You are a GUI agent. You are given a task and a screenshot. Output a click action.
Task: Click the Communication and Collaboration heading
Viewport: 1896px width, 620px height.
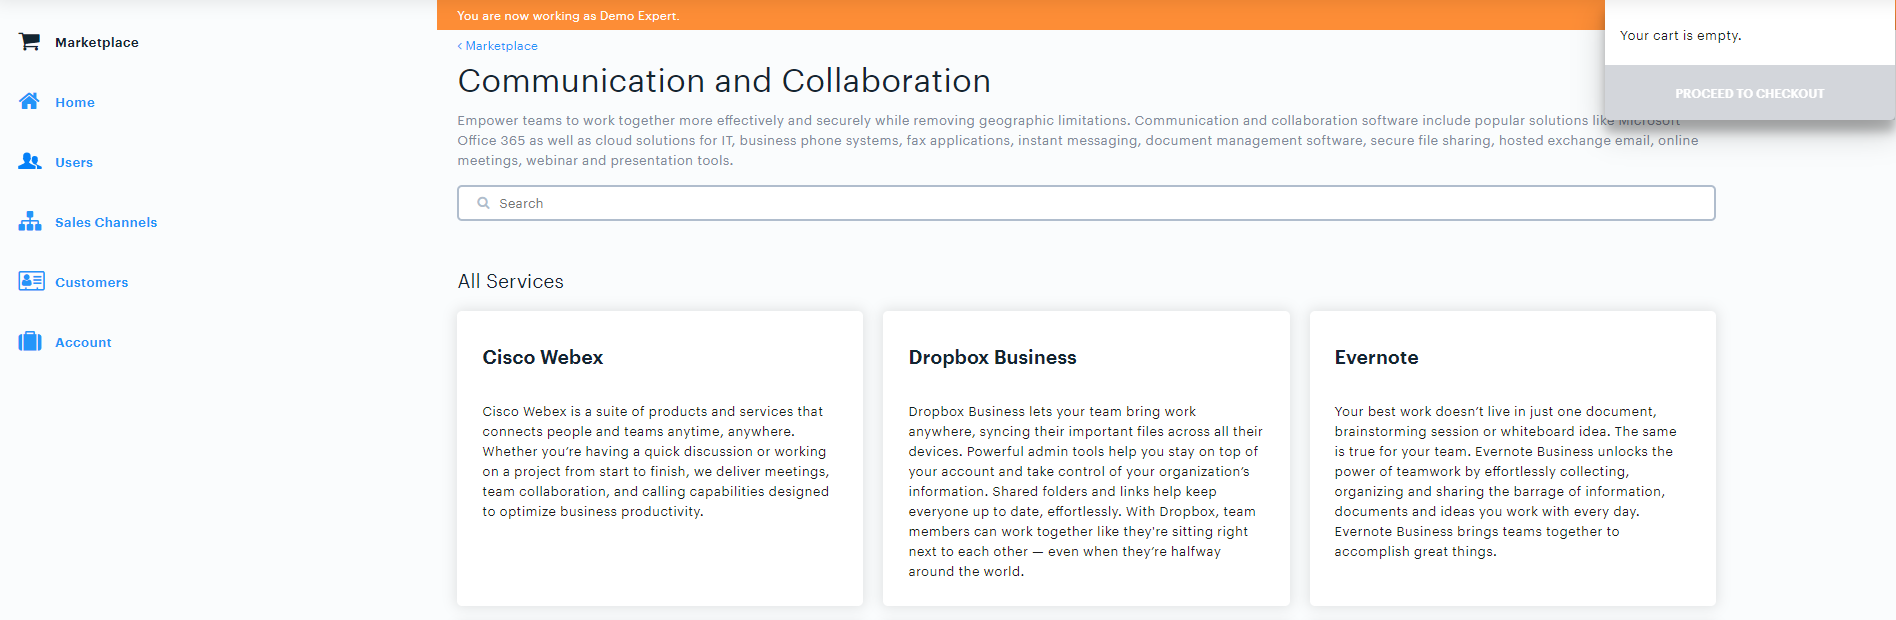pyautogui.click(x=724, y=81)
